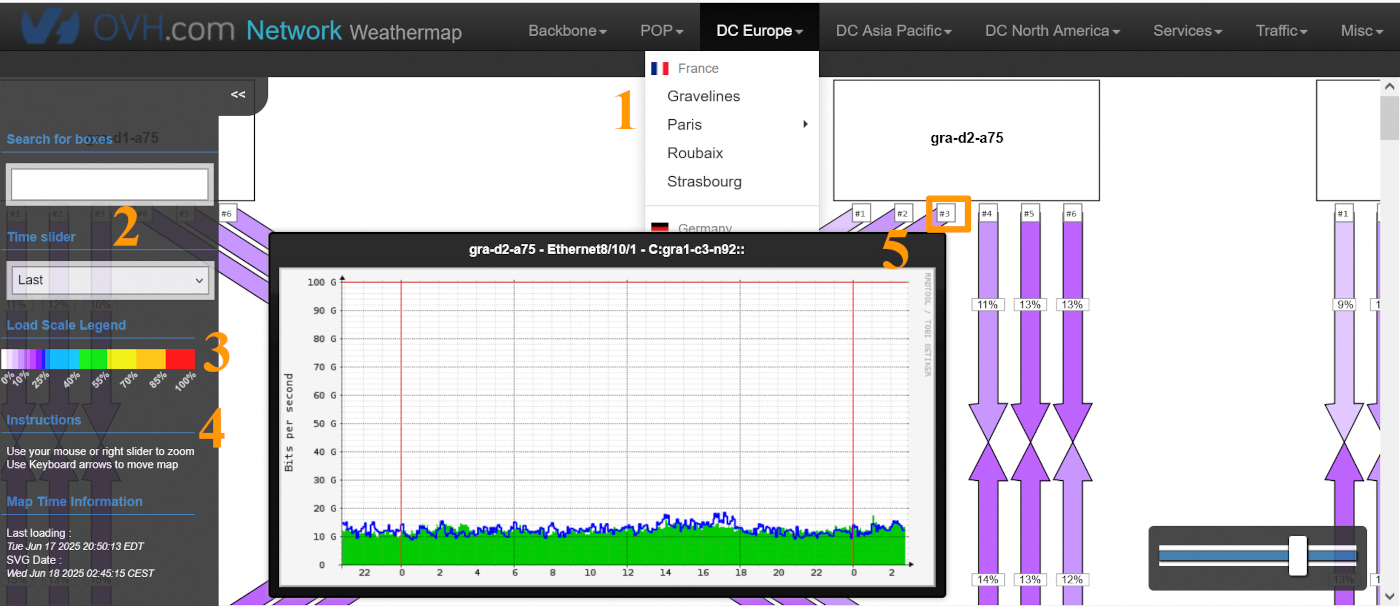Open the Backbone dropdown menu

[567, 31]
